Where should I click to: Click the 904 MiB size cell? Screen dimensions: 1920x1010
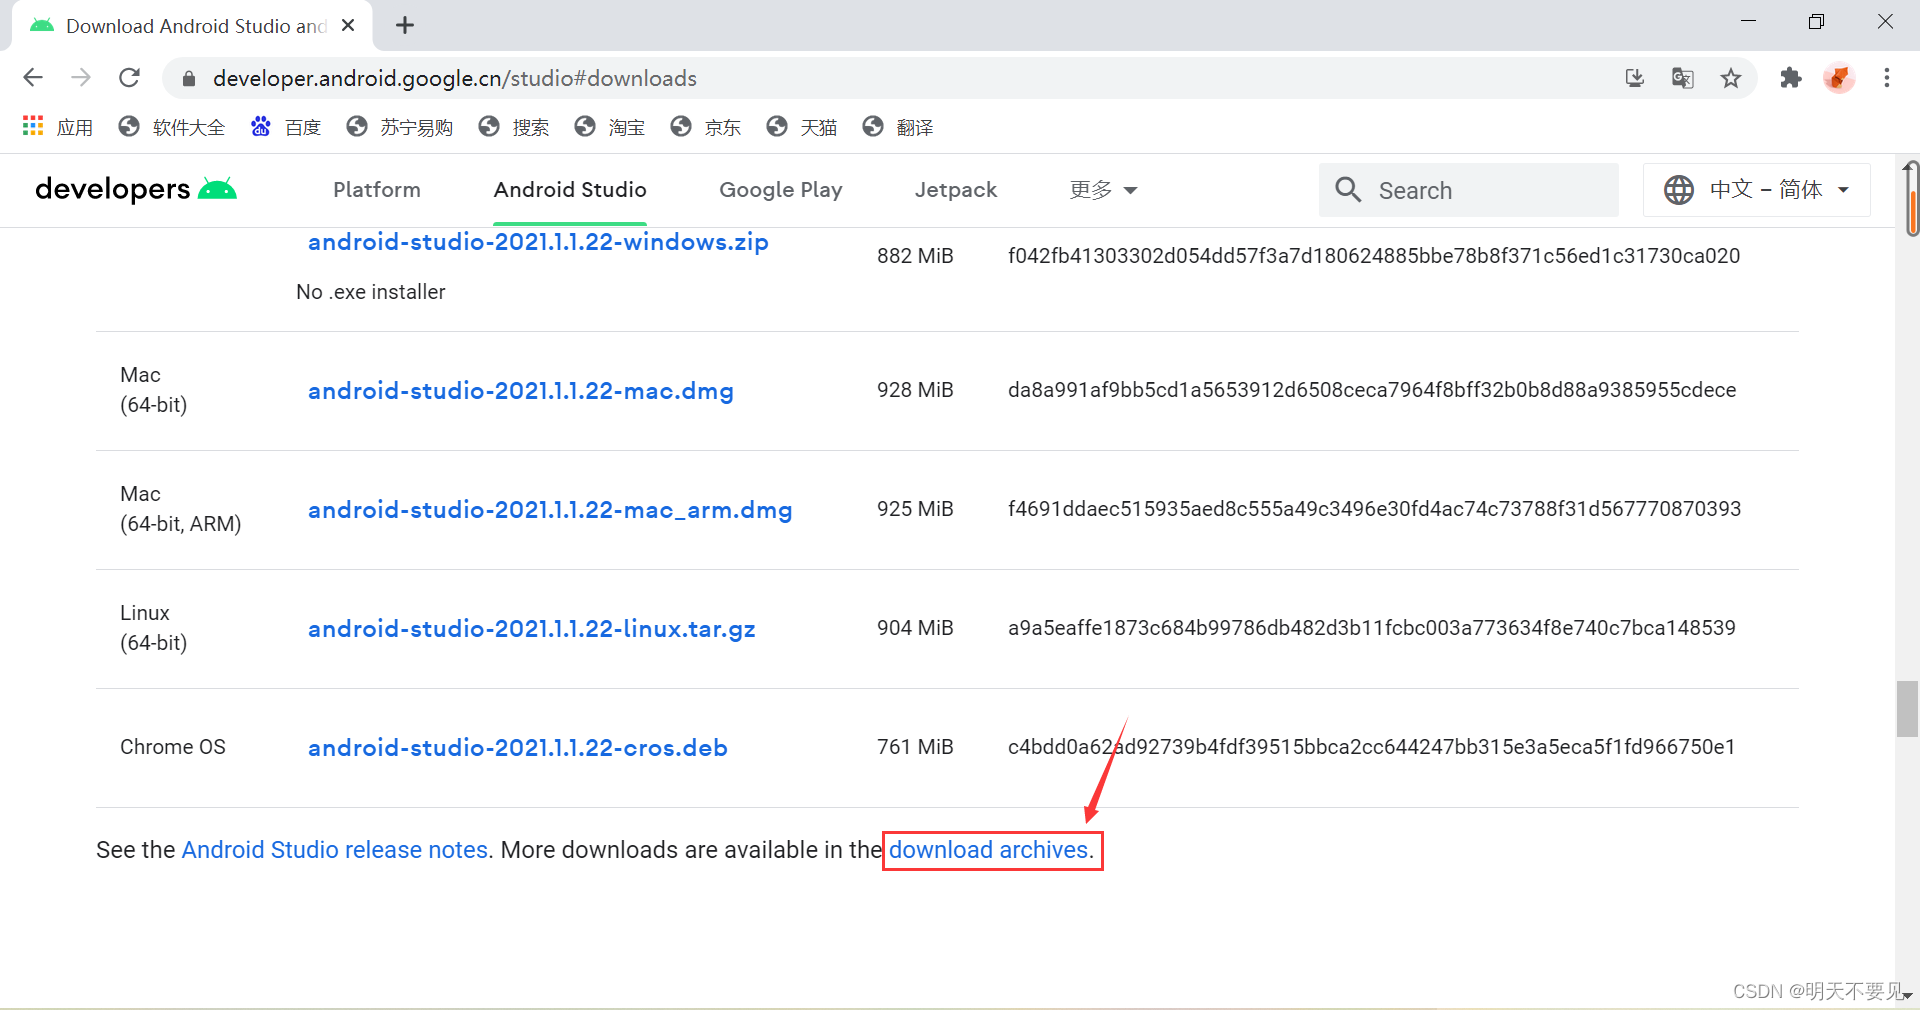(x=915, y=628)
